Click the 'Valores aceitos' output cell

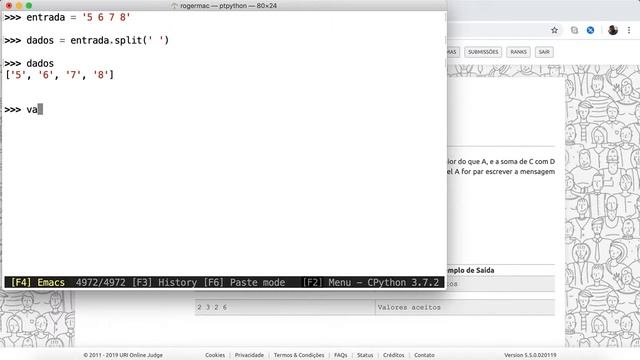[464, 307]
